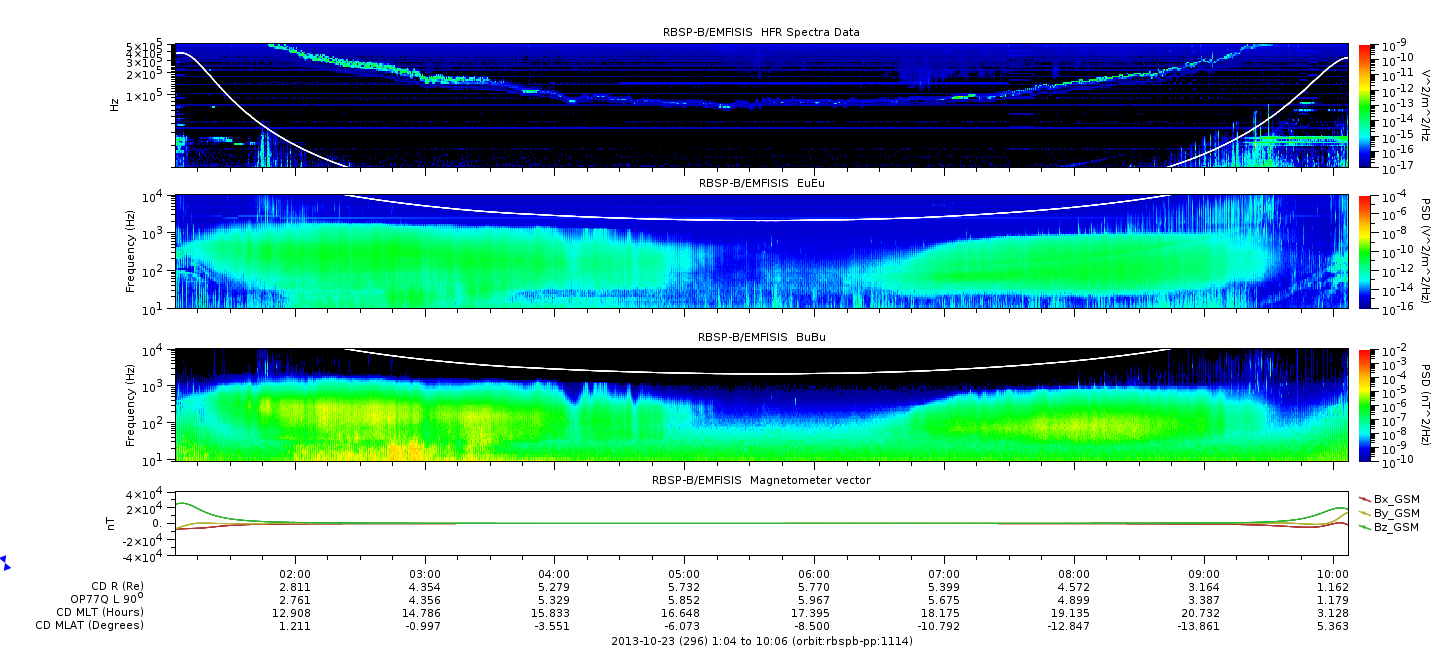Select the By_GSM legend line marker
Screen dimensions: 1447x658
point(1365,512)
